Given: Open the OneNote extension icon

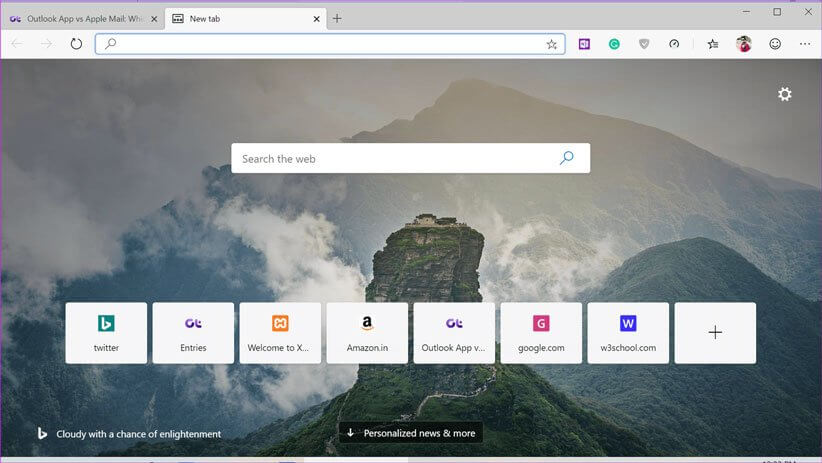Looking at the screenshot, I should (x=584, y=44).
